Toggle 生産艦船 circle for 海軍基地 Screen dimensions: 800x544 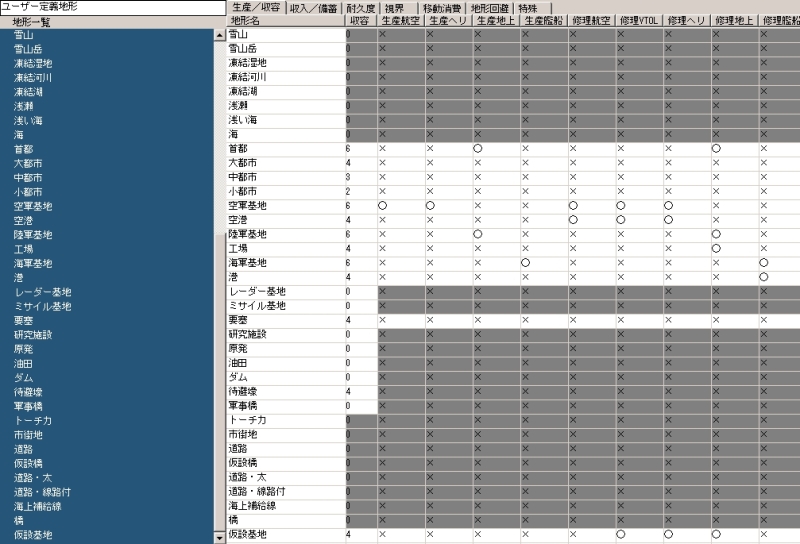tap(526, 263)
